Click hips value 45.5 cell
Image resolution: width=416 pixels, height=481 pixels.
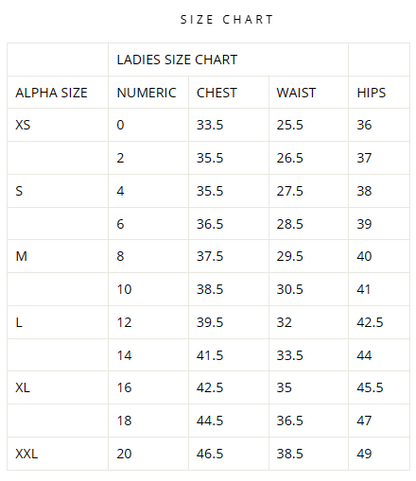pyautogui.click(x=379, y=388)
